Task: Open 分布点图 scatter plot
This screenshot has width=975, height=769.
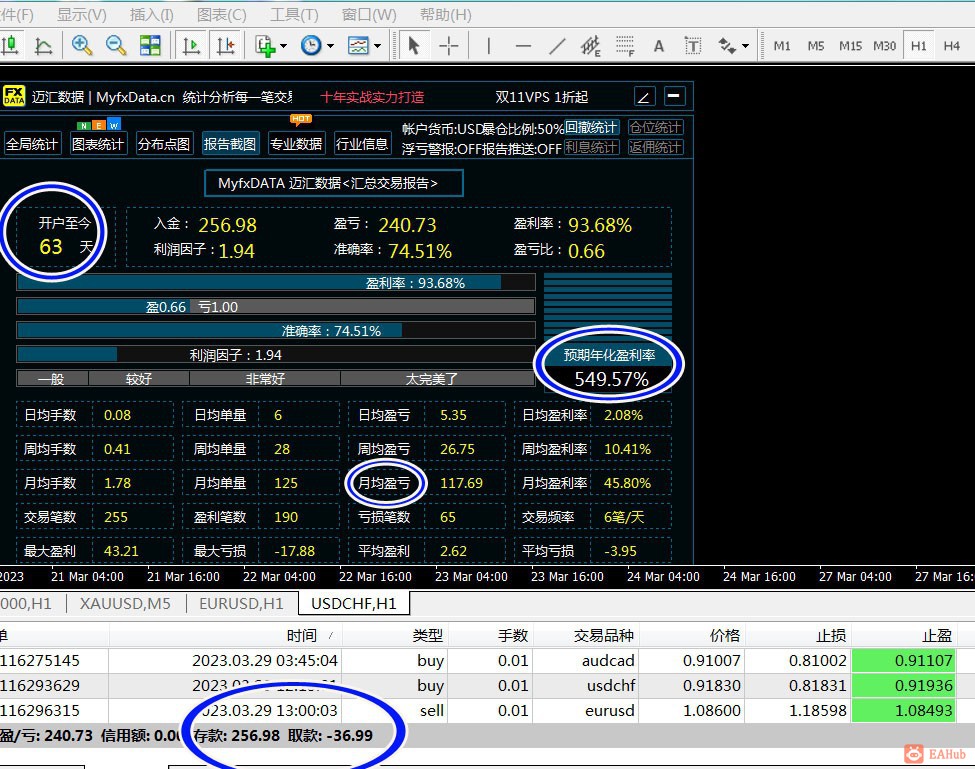Action: (x=164, y=144)
